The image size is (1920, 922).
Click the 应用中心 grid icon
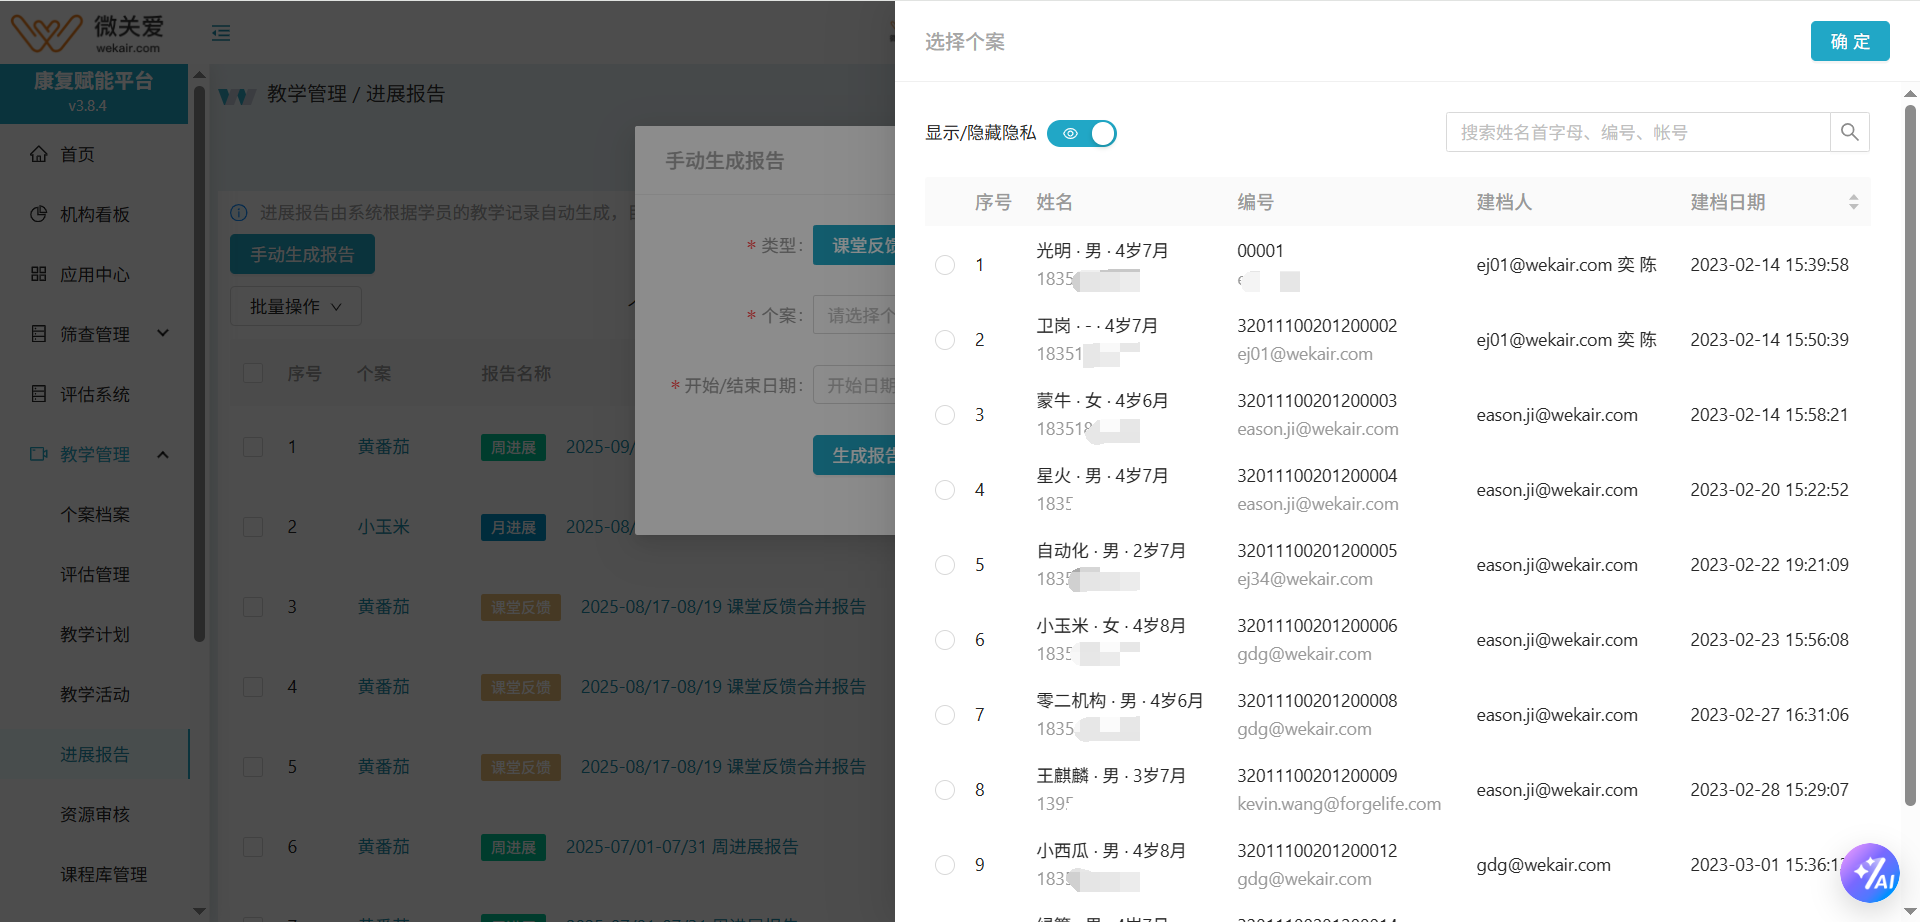click(x=39, y=274)
